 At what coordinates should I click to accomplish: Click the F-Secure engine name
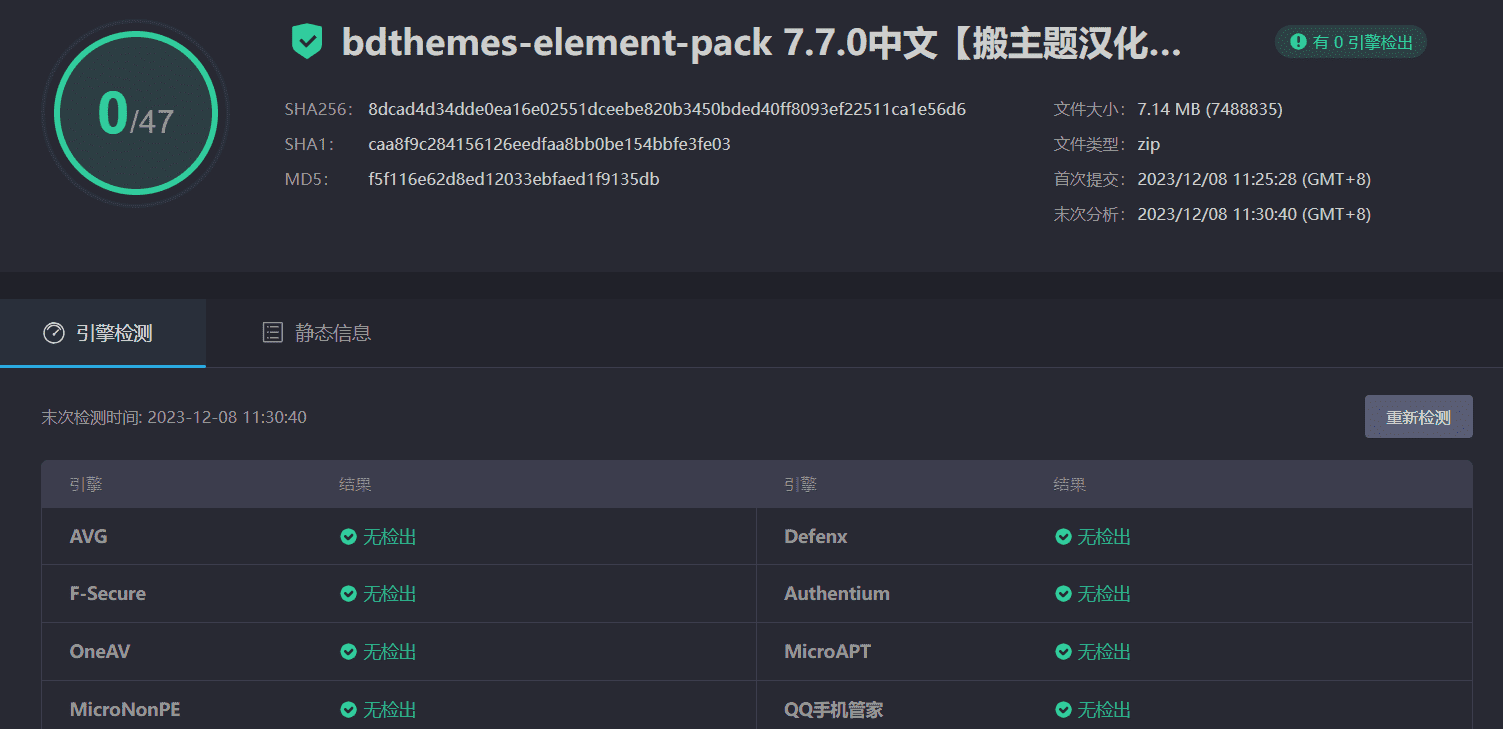coord(107,594)
